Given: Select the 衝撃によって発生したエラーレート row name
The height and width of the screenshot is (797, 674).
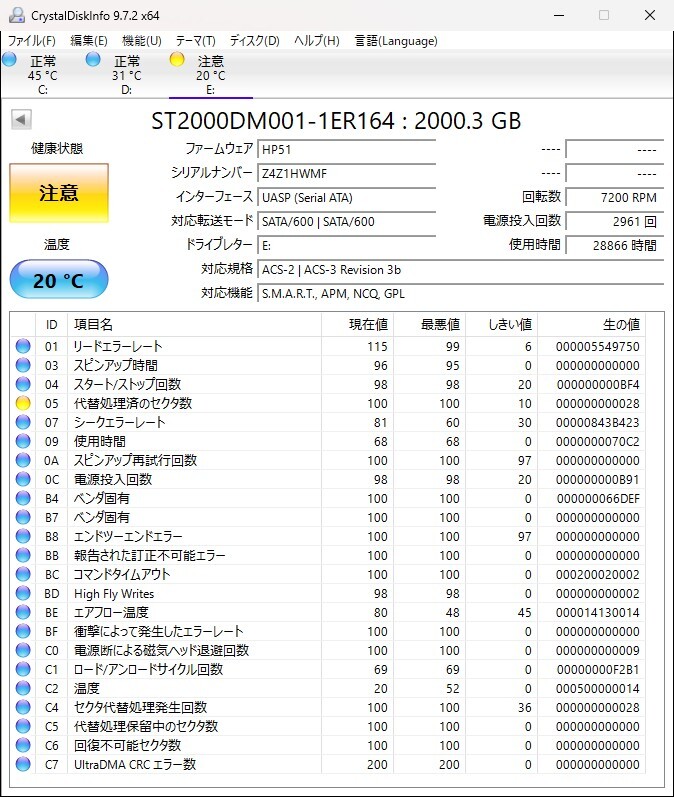Looking at the screenshot, I should pyautogui.click(x=159, y=631).
